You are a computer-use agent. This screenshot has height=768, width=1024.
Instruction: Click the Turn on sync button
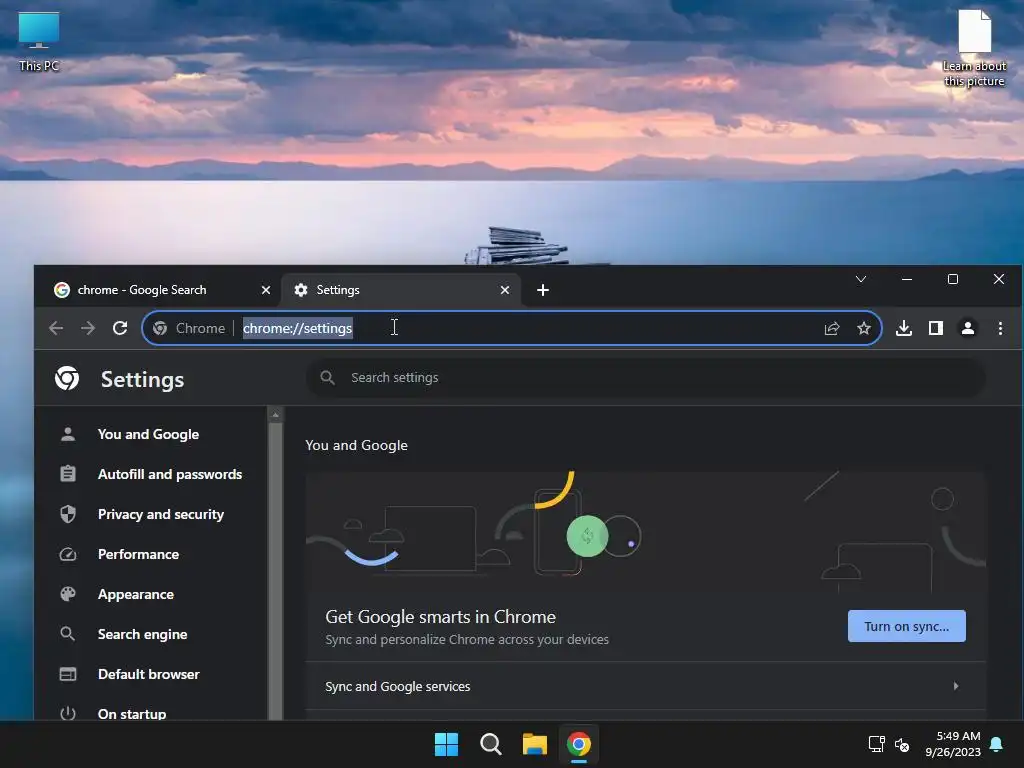click(x=906, y=626)
